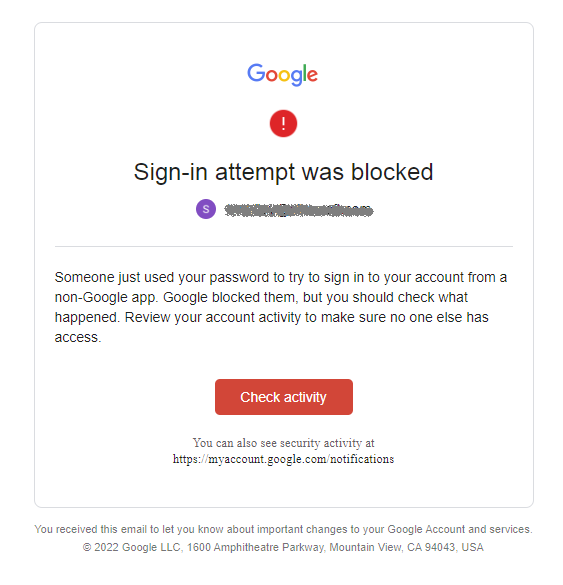
Task: Click "You can also see security activity at" text
Action: (283, 443)
